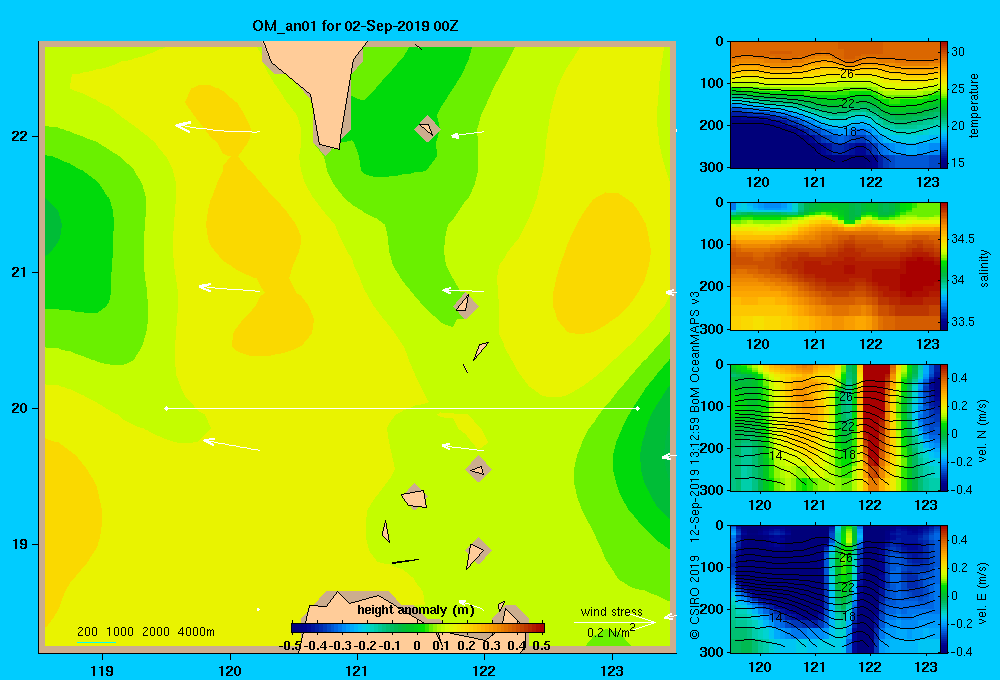Click the '15' tick on the temperature colorbar
The width and height of the screenshot is (1000, 680).
coord(957,163)
